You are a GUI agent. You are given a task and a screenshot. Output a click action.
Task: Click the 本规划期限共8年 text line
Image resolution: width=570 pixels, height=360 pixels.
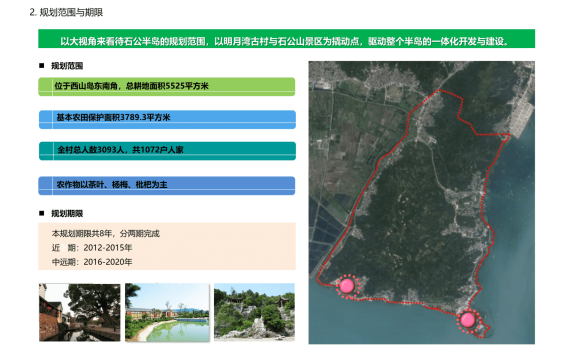(106, 233)
